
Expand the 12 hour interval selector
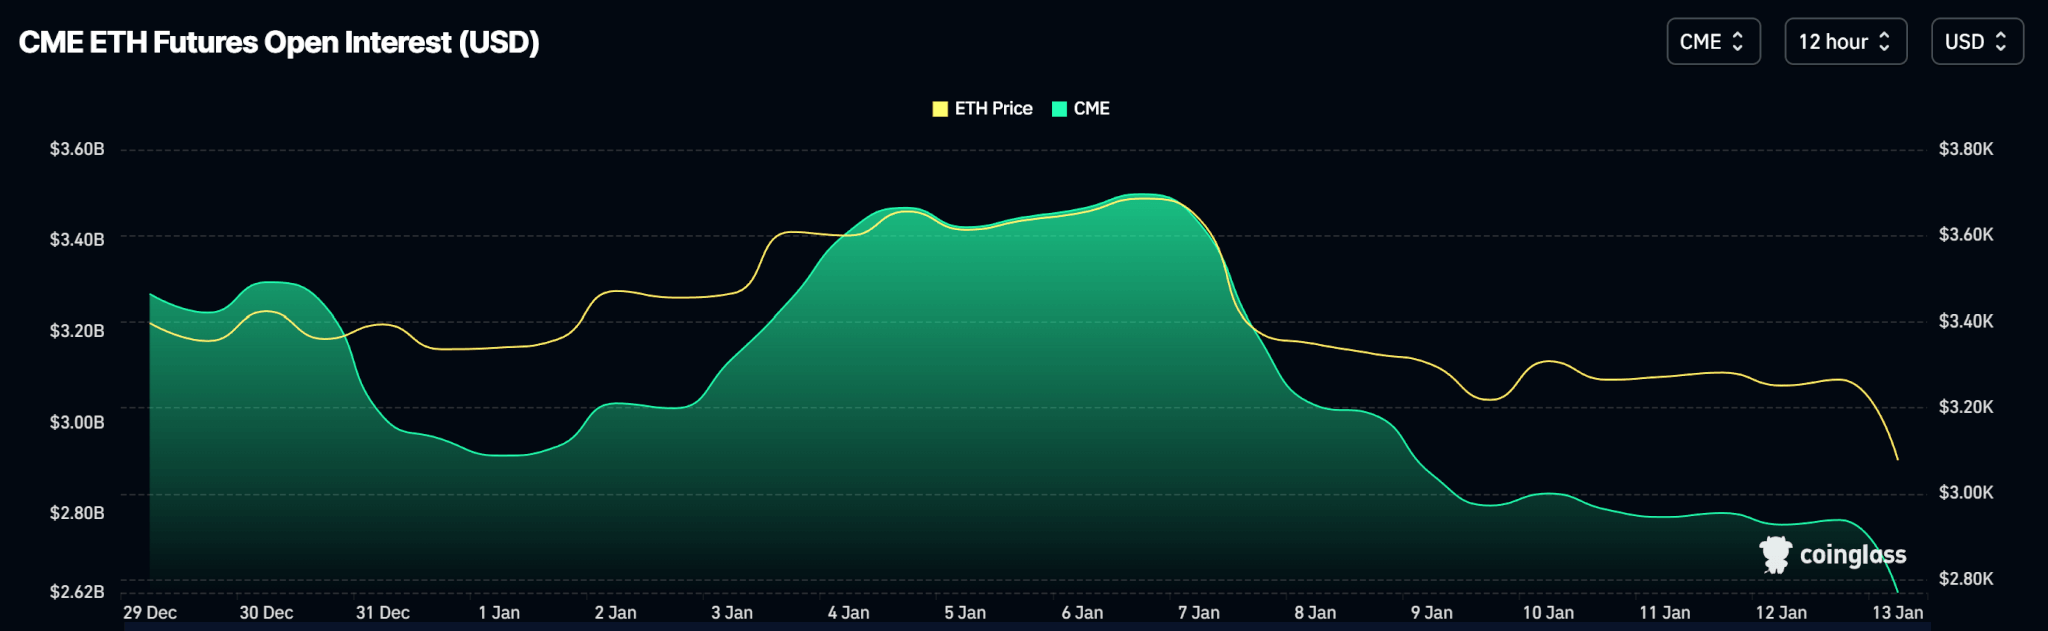[1845, 42]
